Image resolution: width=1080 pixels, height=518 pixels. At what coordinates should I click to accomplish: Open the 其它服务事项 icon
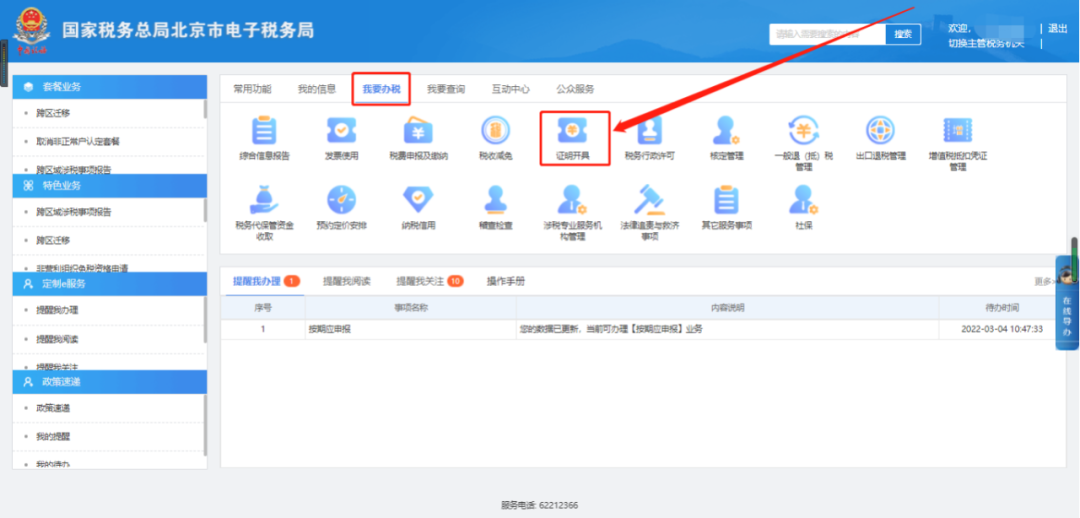coord(726,199)
